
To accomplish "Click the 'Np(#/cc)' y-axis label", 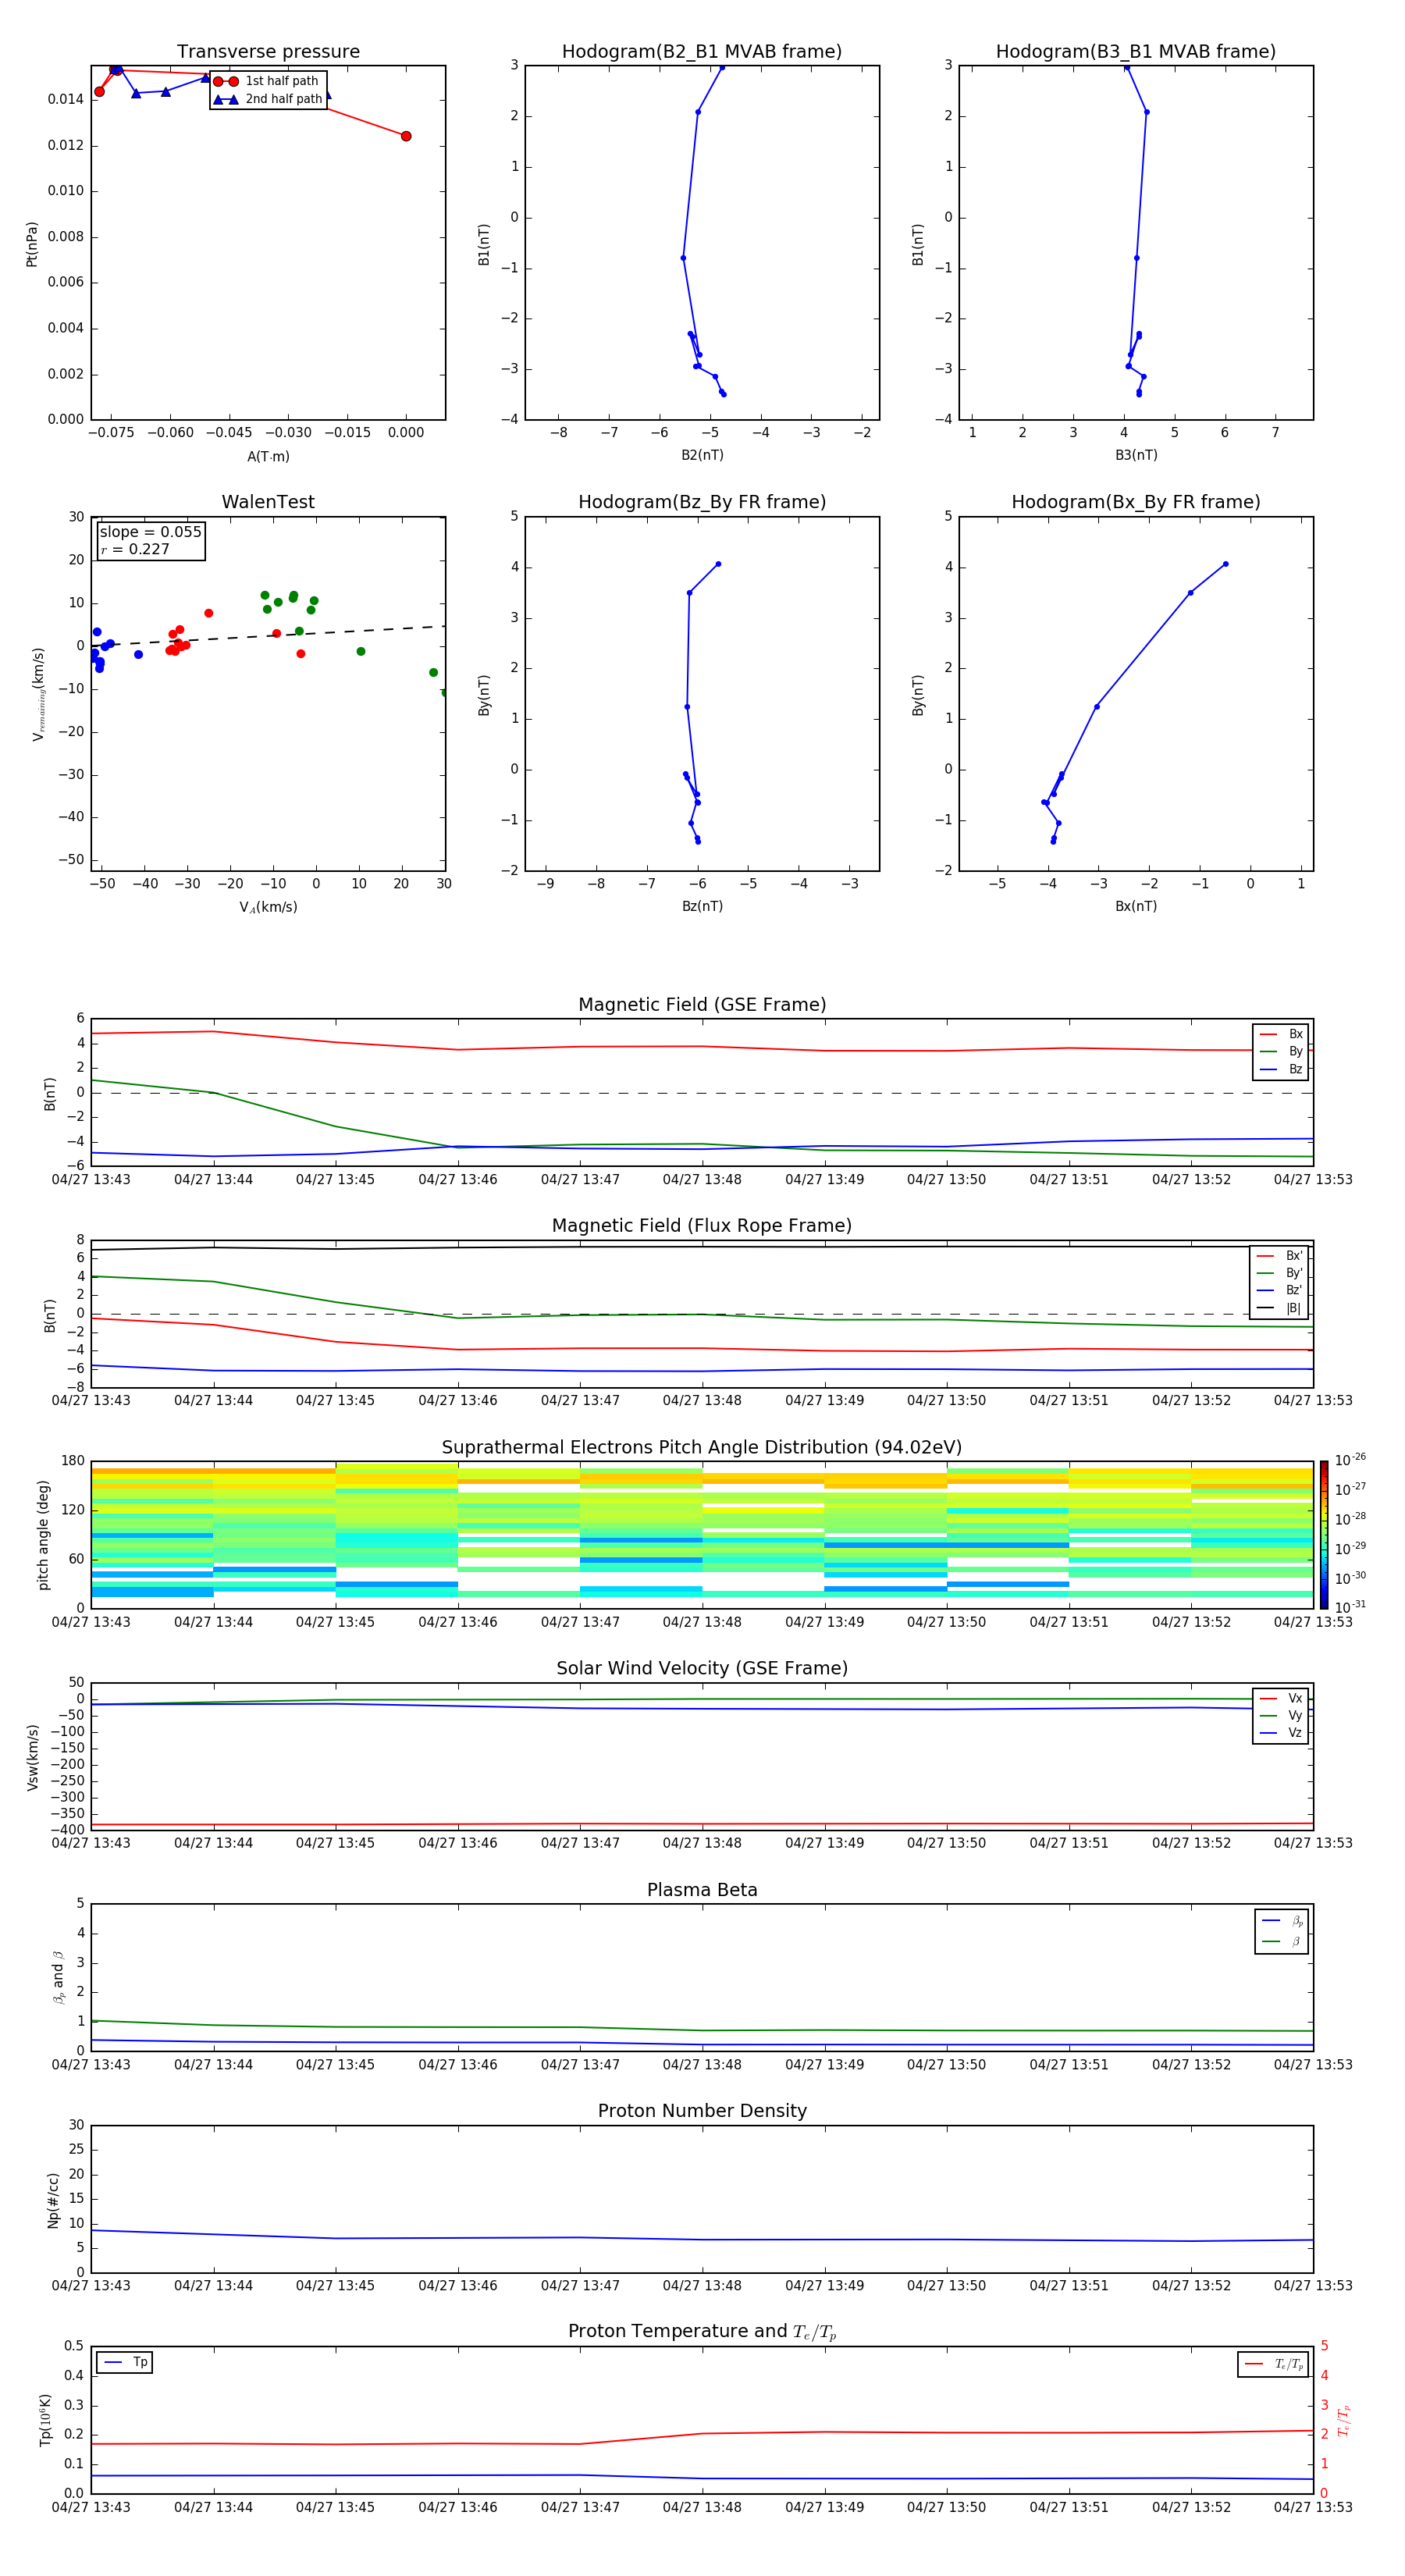I will 53,2200.
